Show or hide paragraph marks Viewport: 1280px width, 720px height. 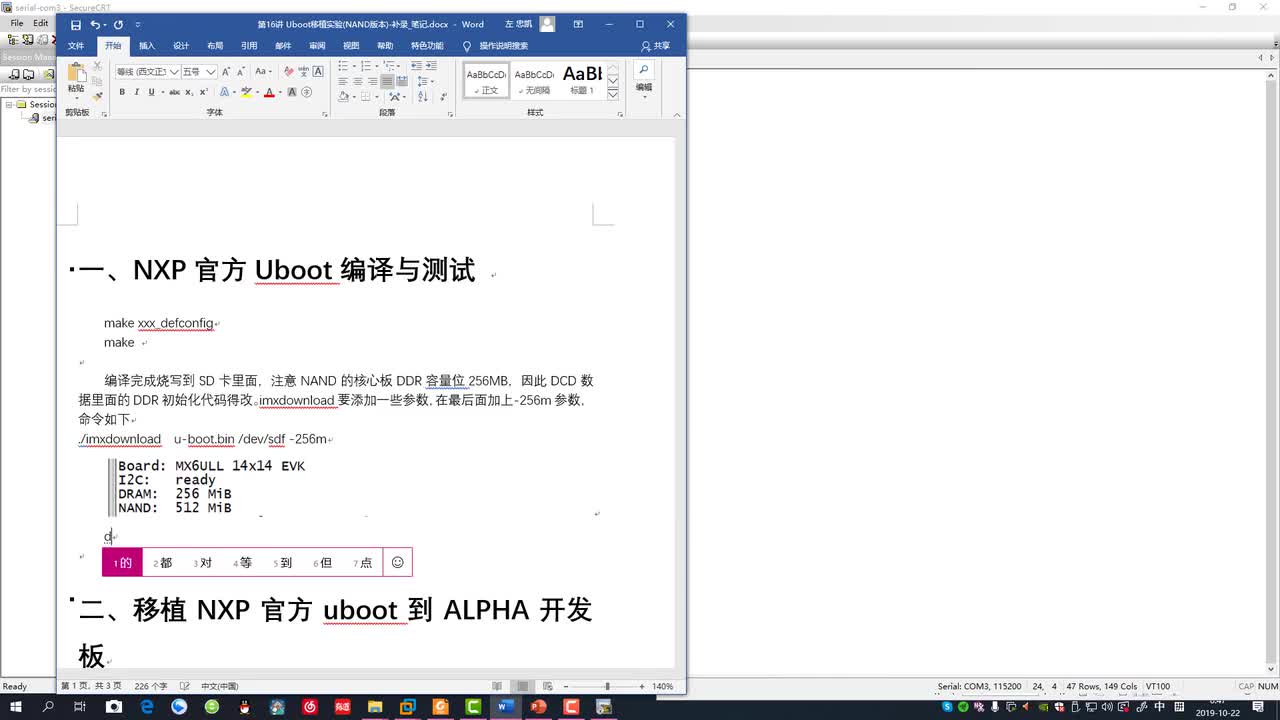pos(444,96)
